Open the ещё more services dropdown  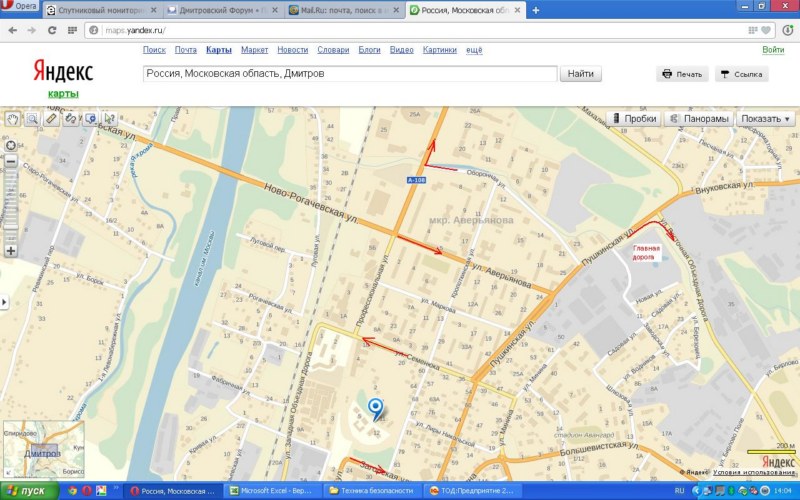pyautogui.click(x=474, y=49)
